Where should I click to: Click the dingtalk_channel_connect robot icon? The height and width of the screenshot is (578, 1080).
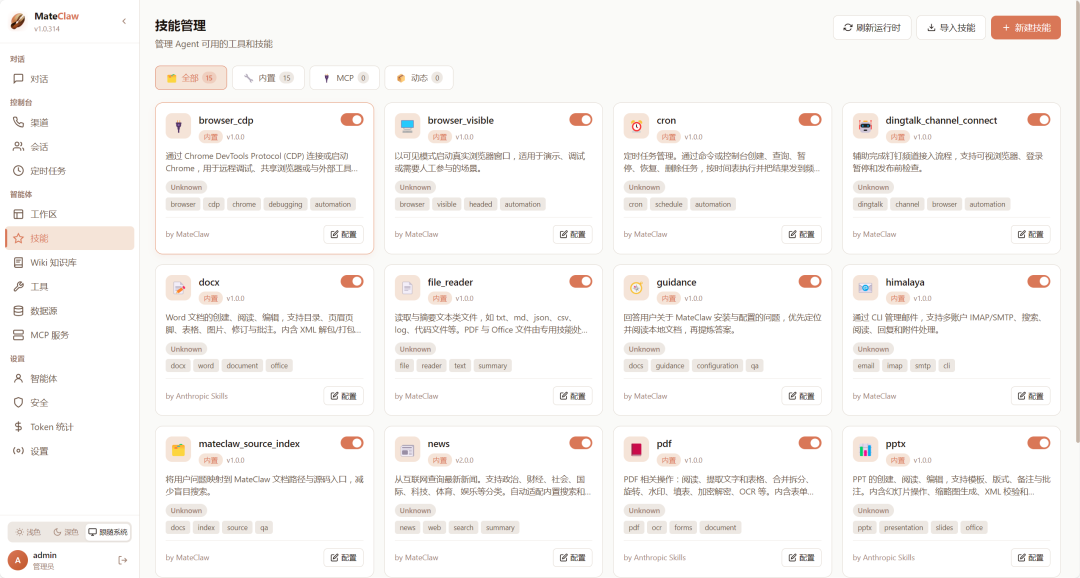pyautogui.click(x=866, y=126)
